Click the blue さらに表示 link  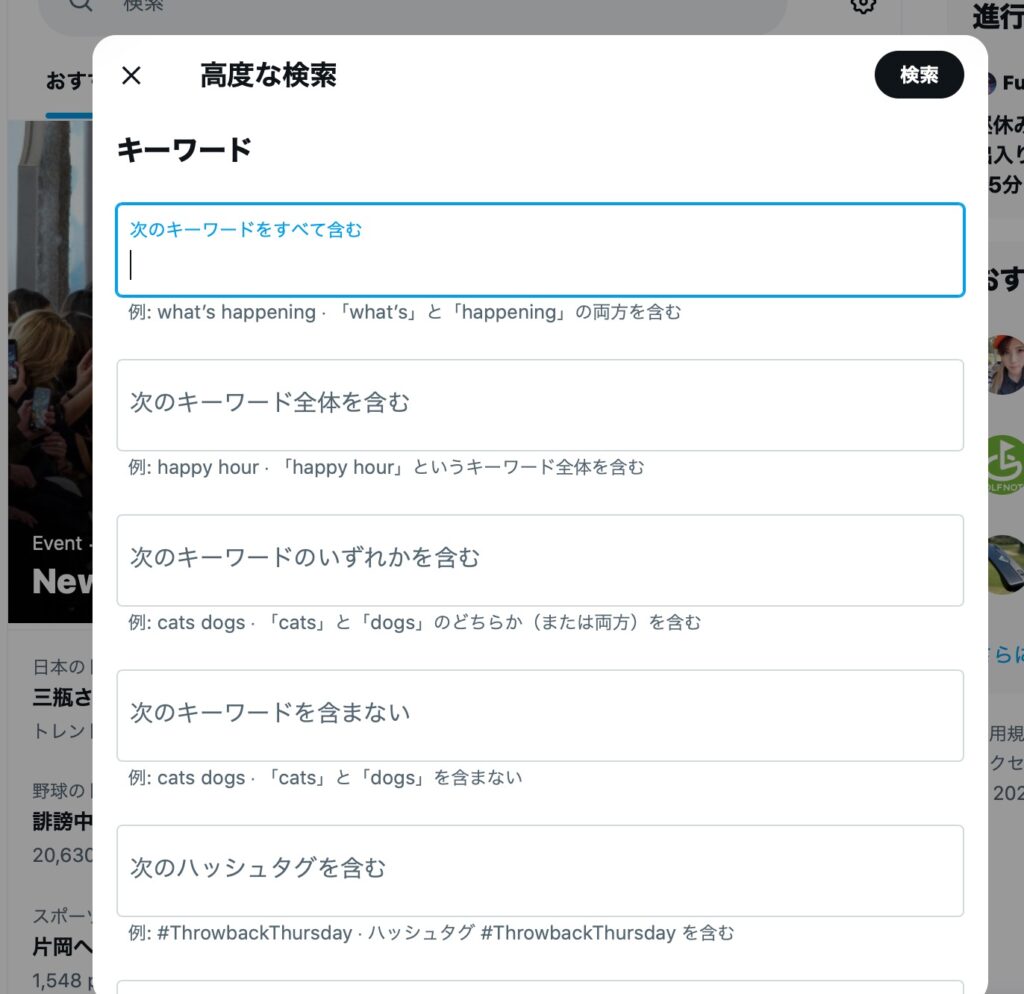coord(1005,654)
